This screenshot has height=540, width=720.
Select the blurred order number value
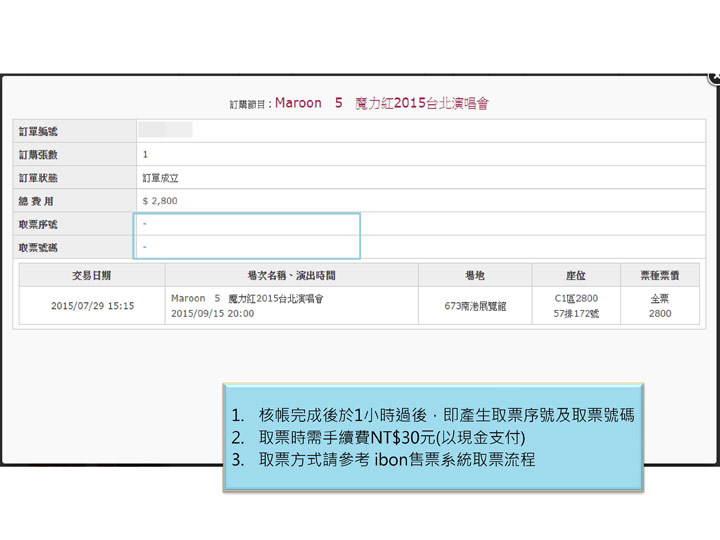pos(165,130)
